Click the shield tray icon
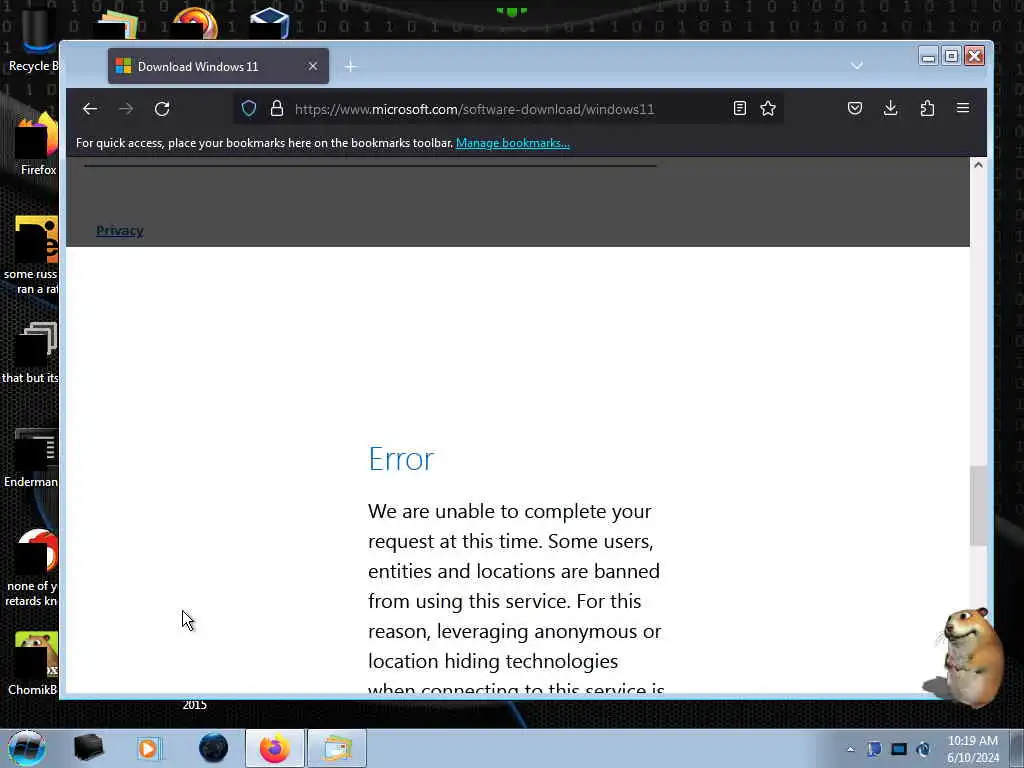 [874, 749]
